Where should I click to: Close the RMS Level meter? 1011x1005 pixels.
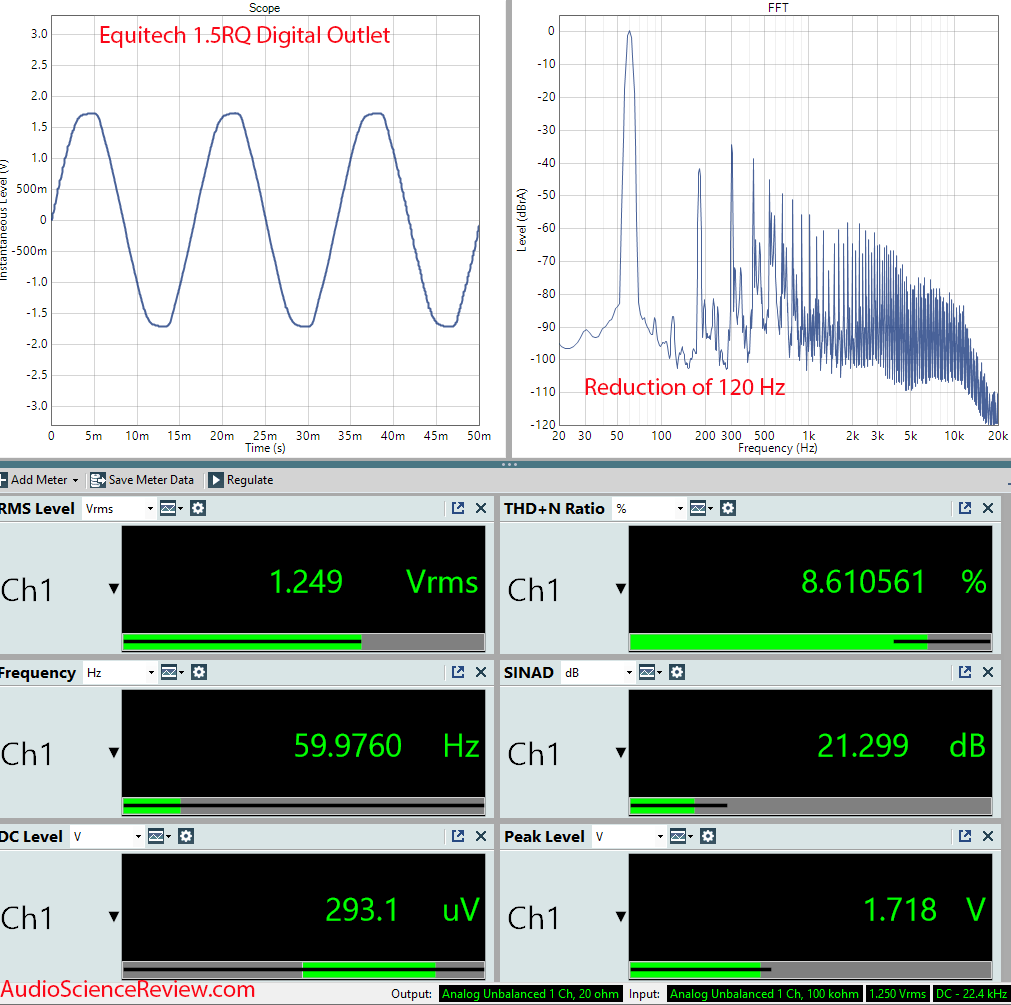(x=481, y=509)
